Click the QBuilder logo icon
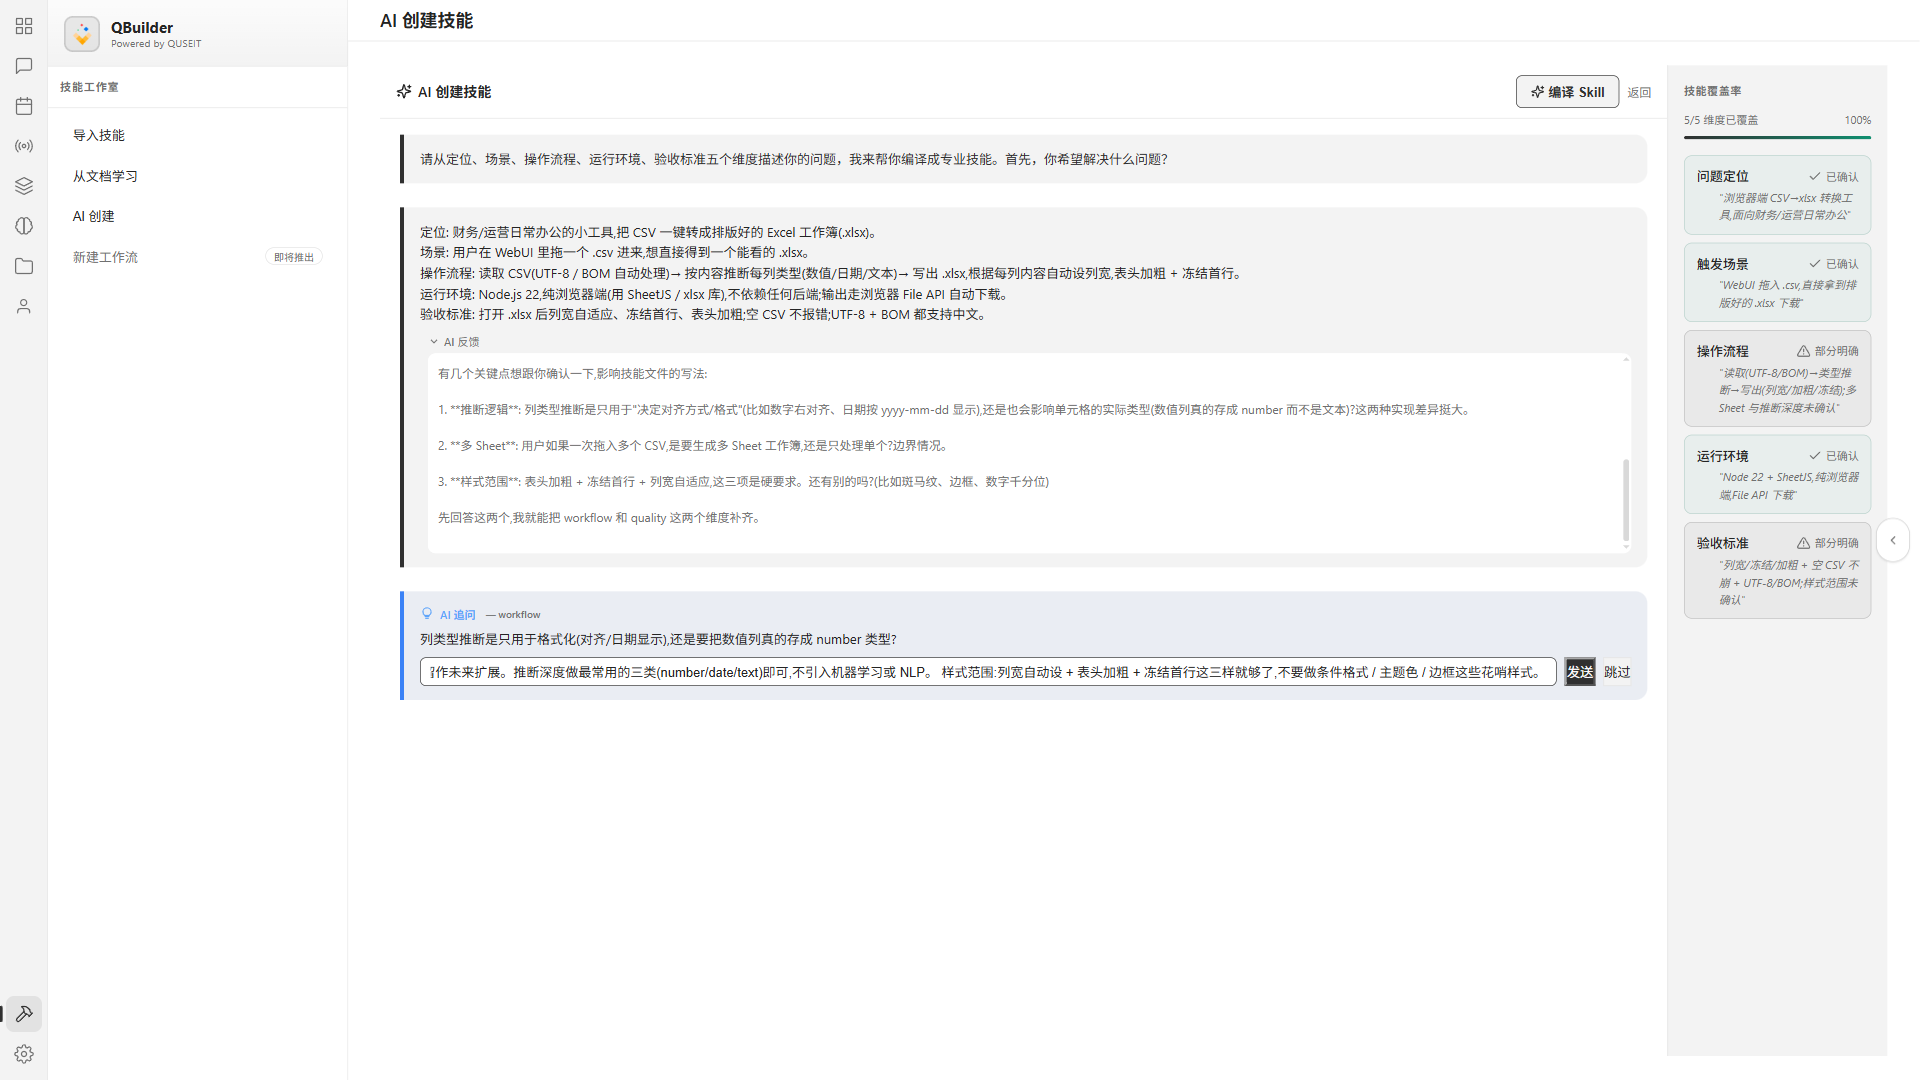 pos(82,34)
